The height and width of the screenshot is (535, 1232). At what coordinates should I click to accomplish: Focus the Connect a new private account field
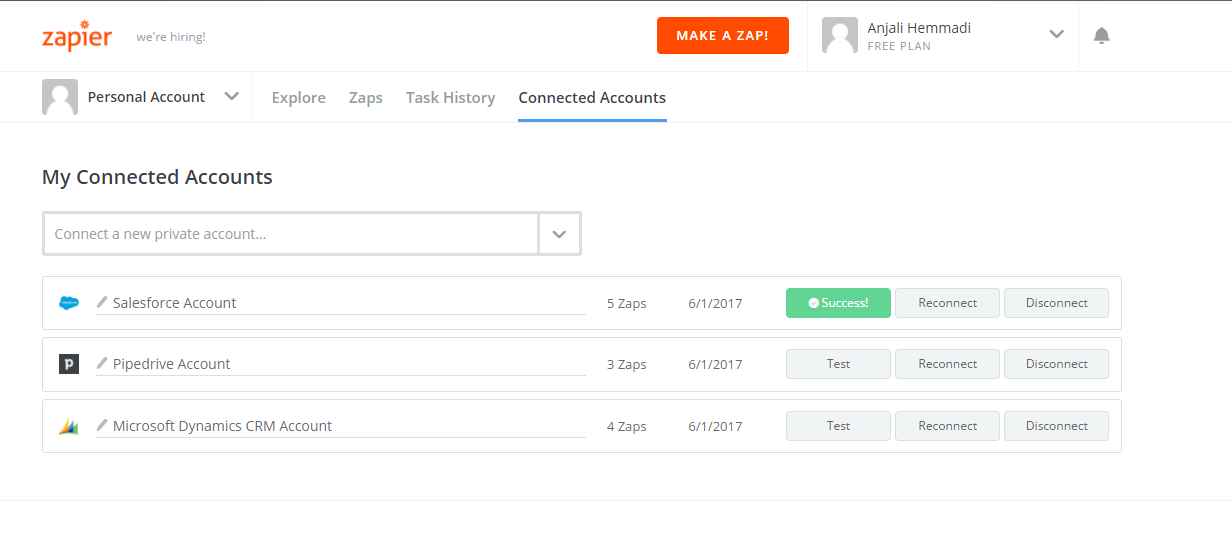tap(291, 234)
